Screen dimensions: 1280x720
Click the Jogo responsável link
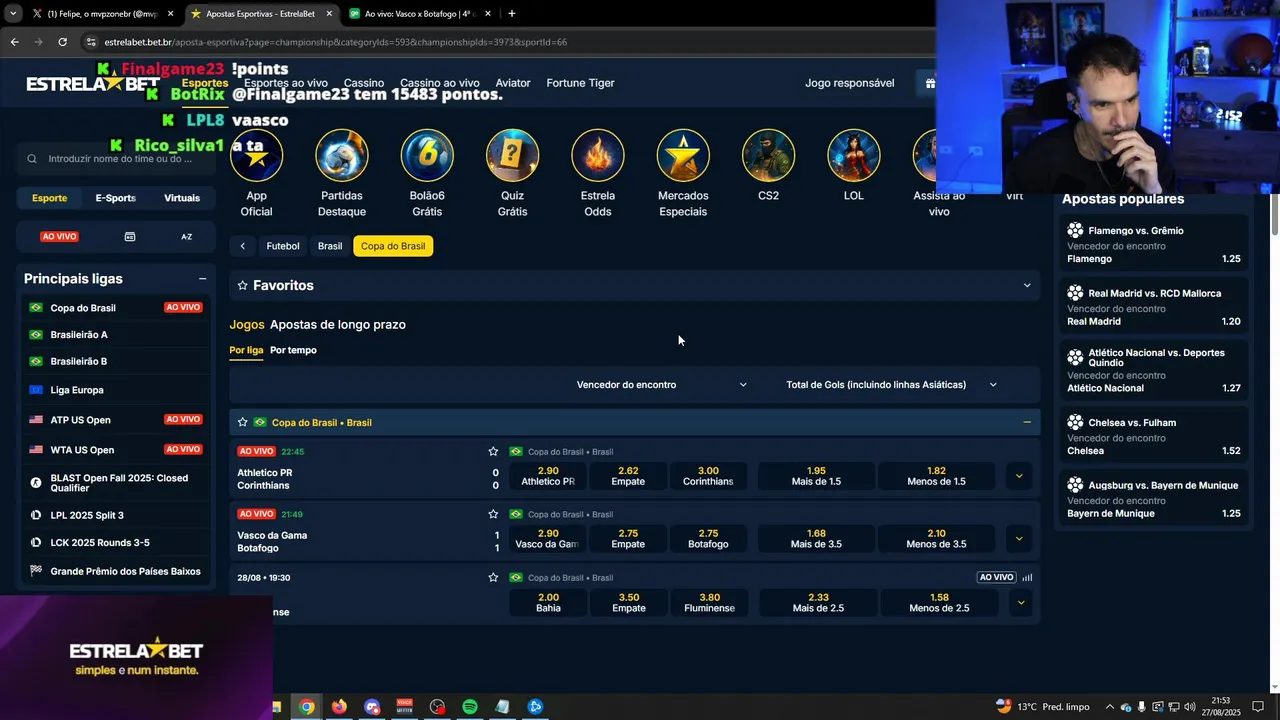tap(849, 83)
